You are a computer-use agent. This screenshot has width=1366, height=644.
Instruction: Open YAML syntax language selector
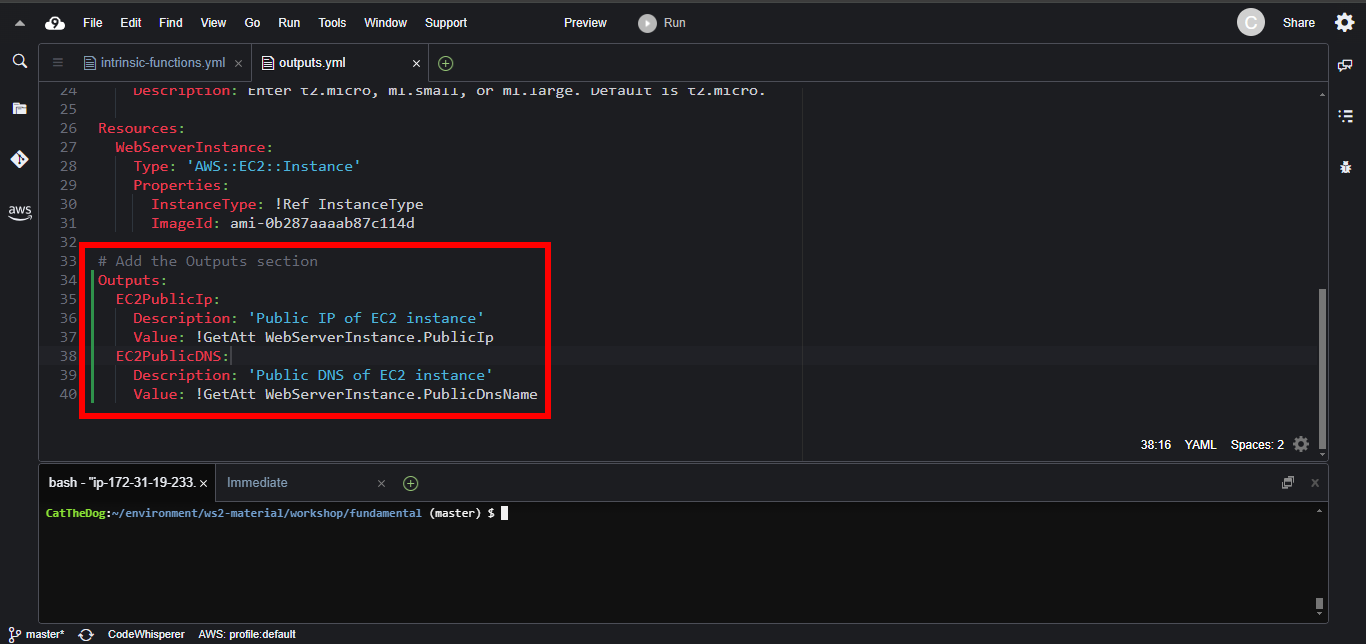point(1200,445)
